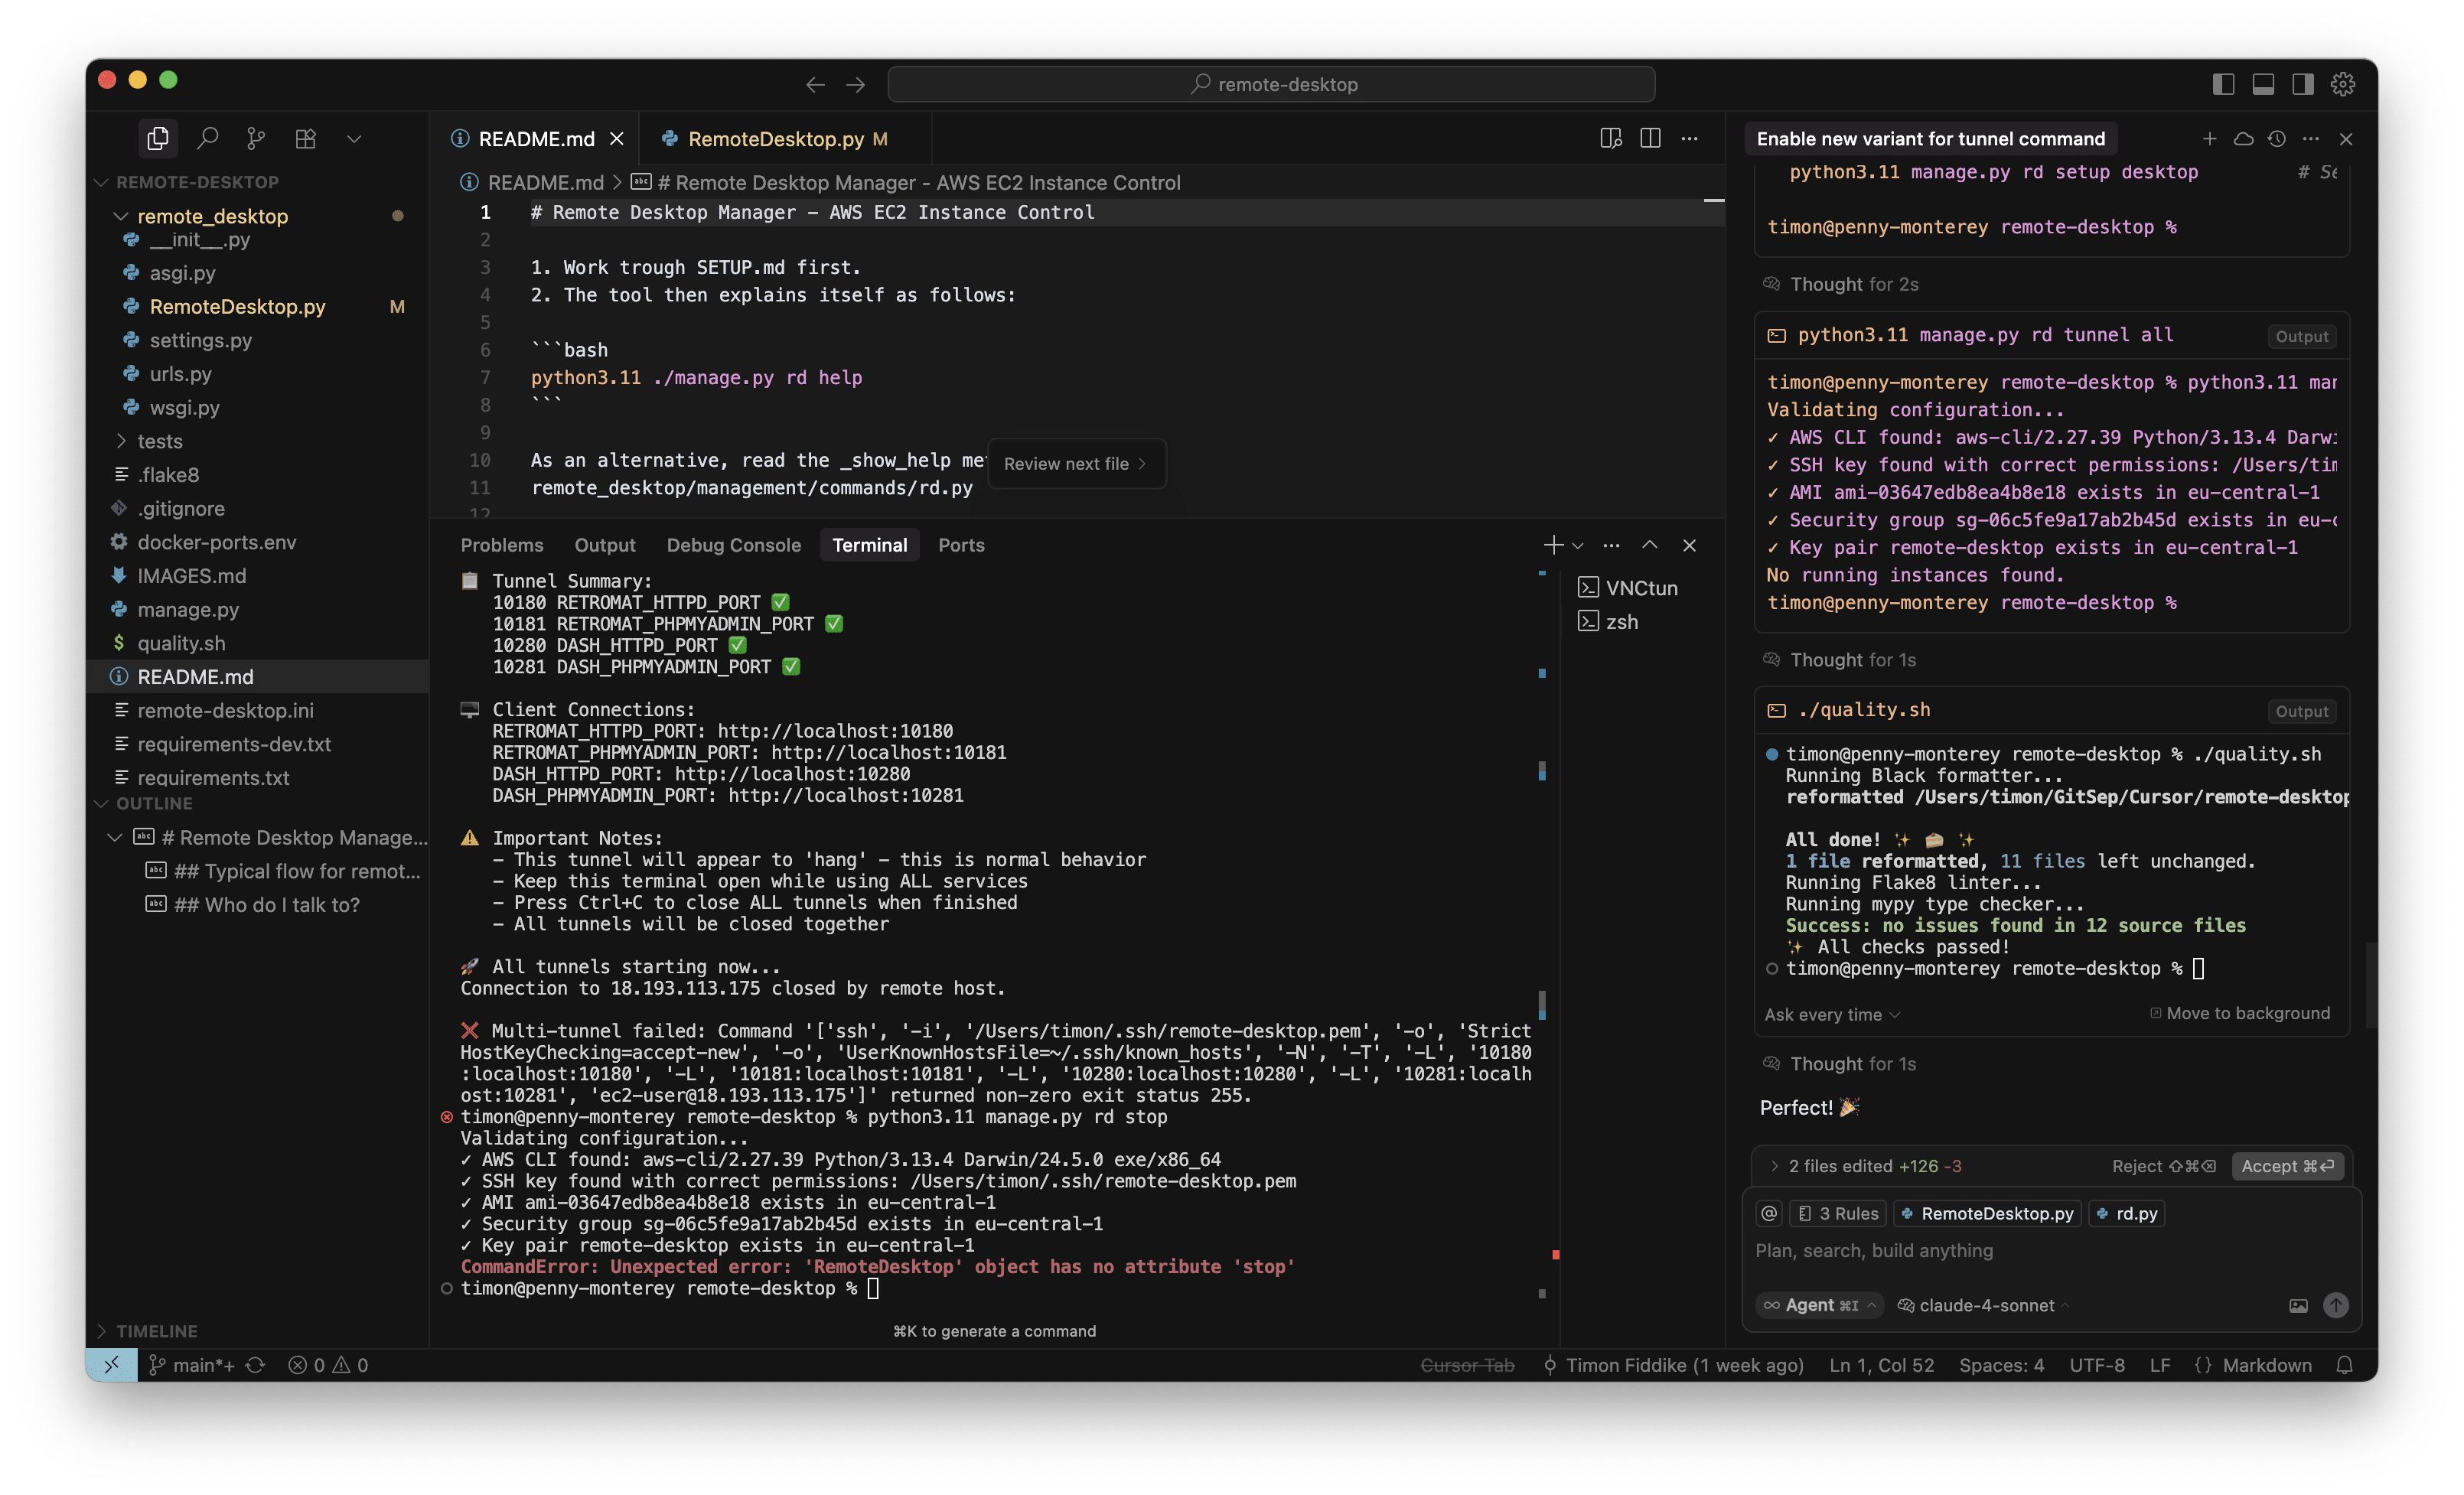Open the settings gear in the title bar
The image size is (2464, 1495).
tap(2343, 84)
